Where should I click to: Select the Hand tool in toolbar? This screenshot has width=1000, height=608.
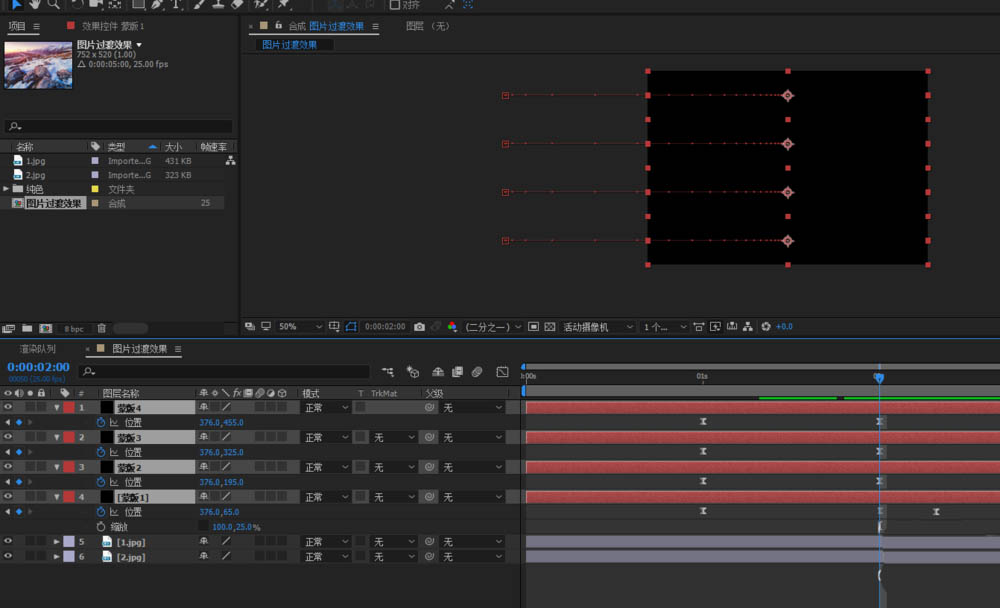pyautogui.click(x=34, y=4)
